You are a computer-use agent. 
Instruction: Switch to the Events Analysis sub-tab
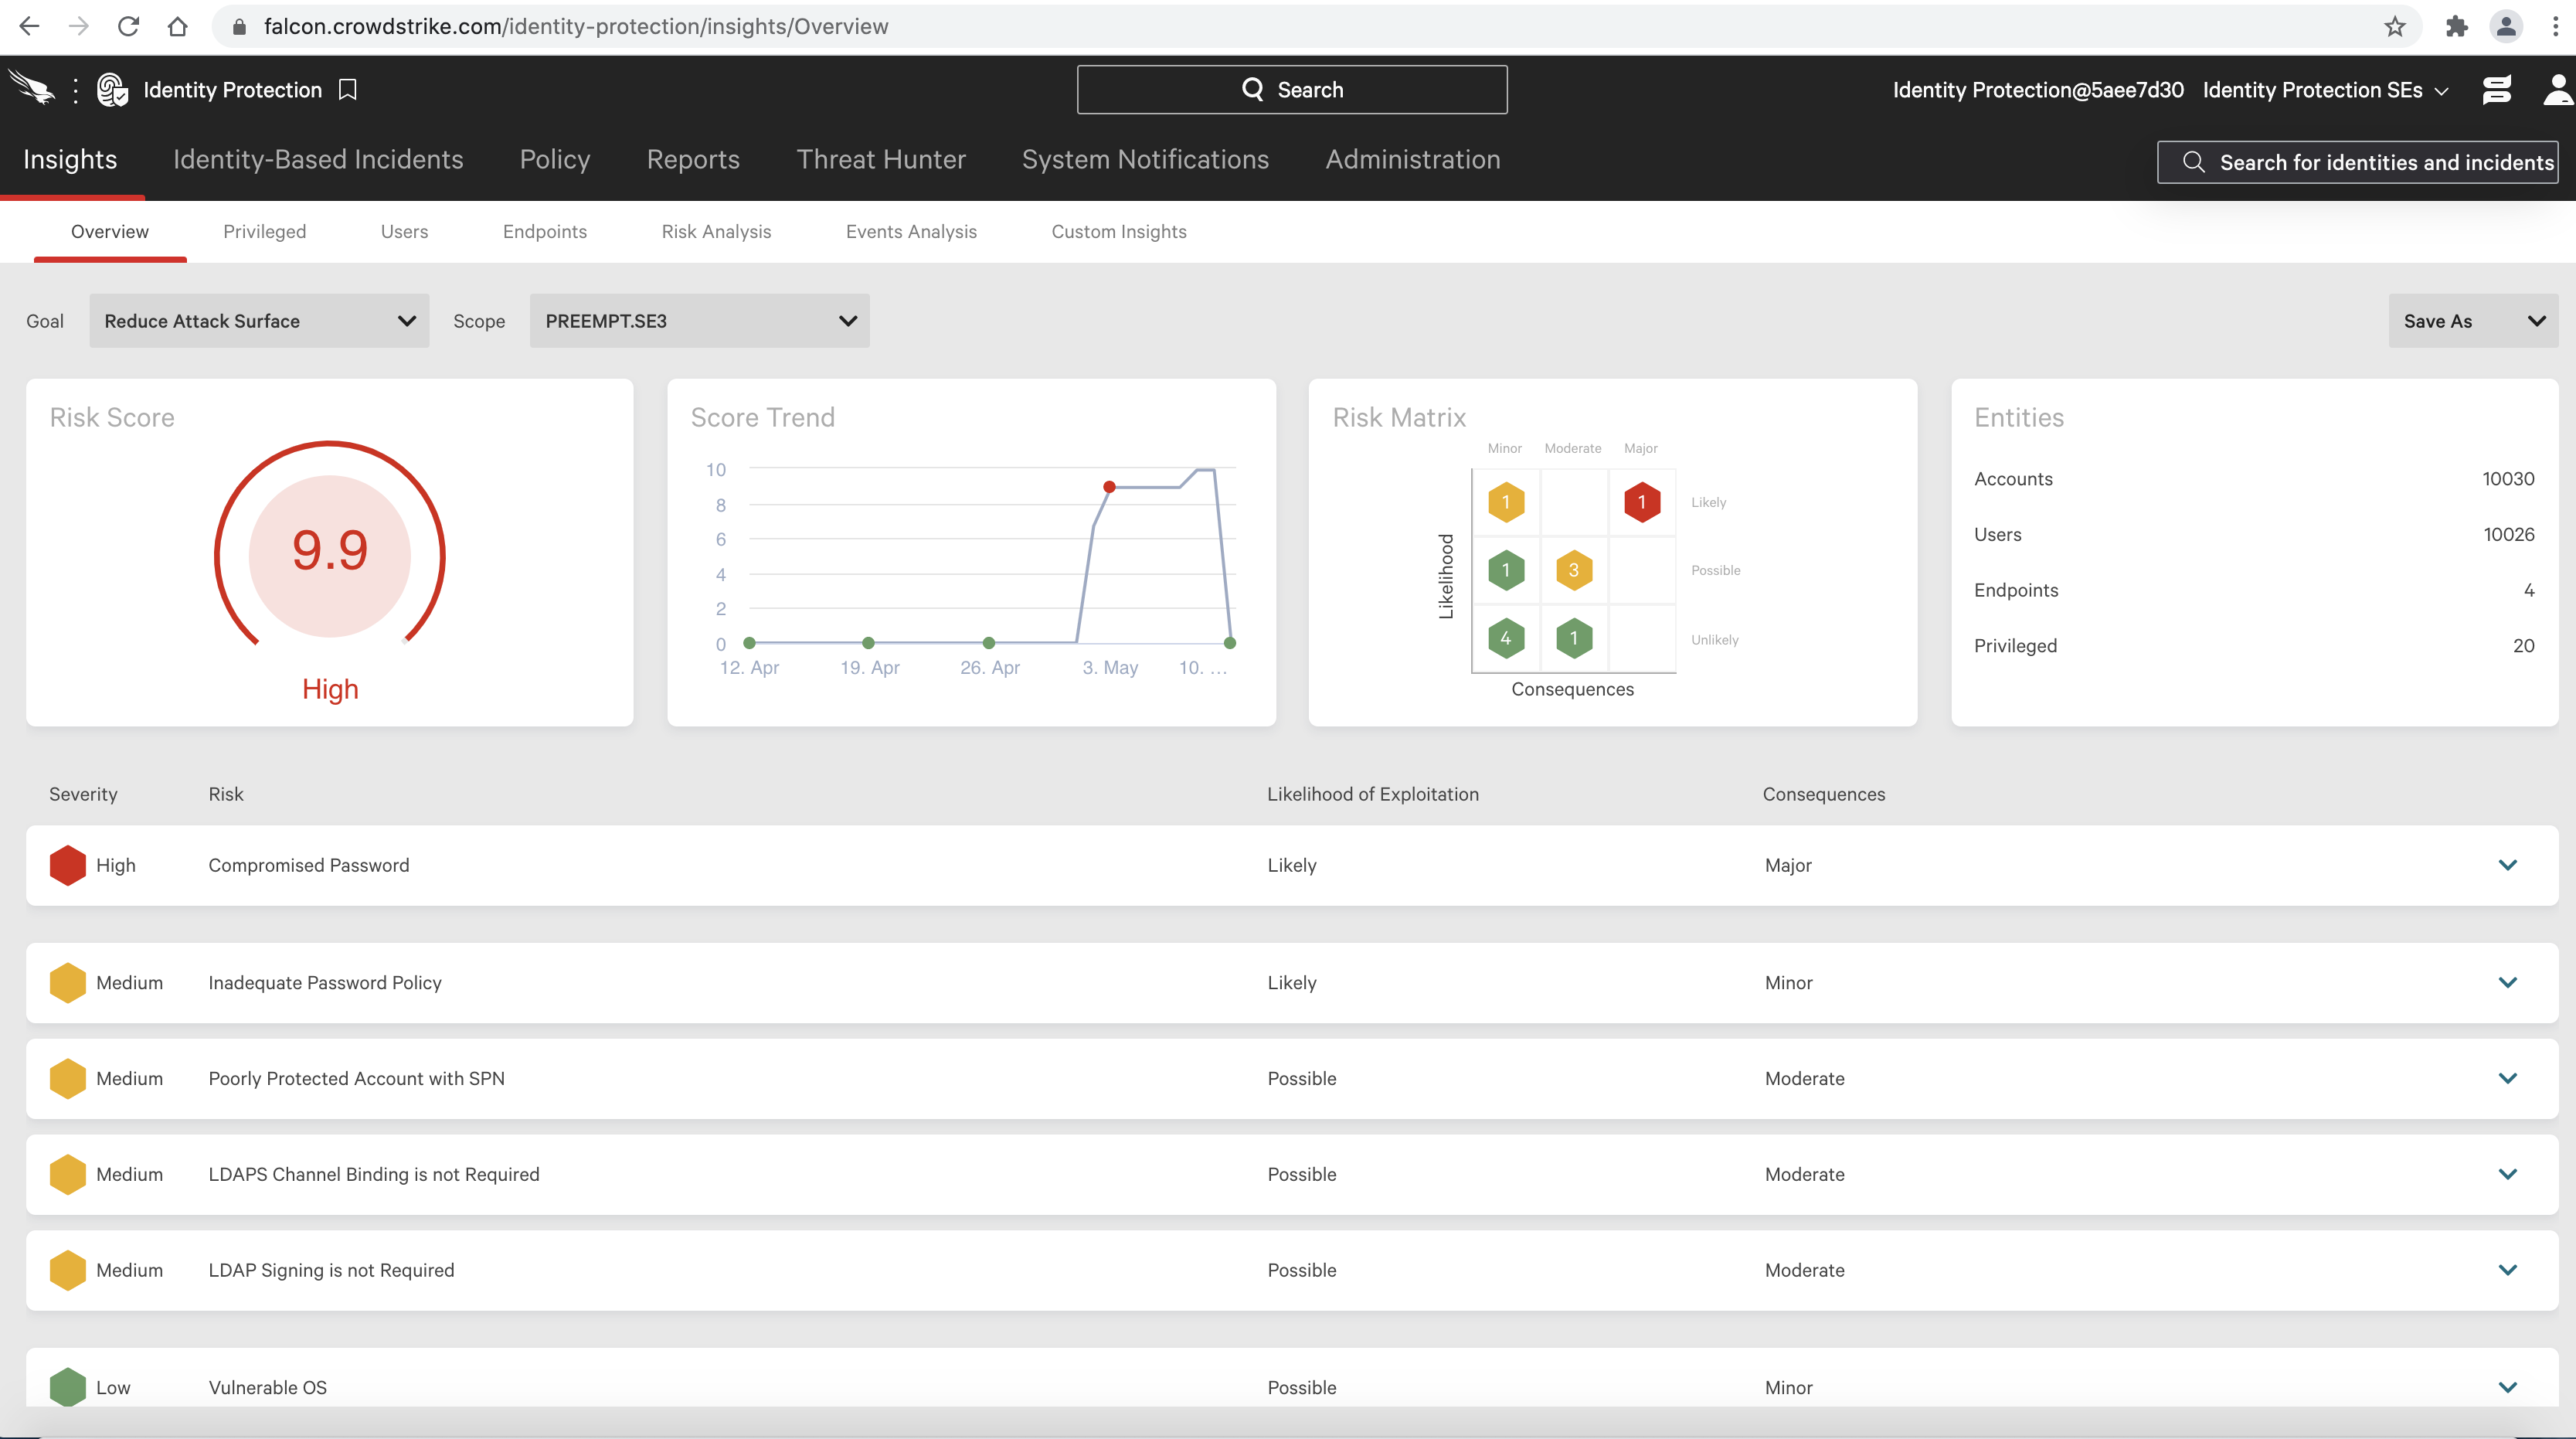pos(911,231)
